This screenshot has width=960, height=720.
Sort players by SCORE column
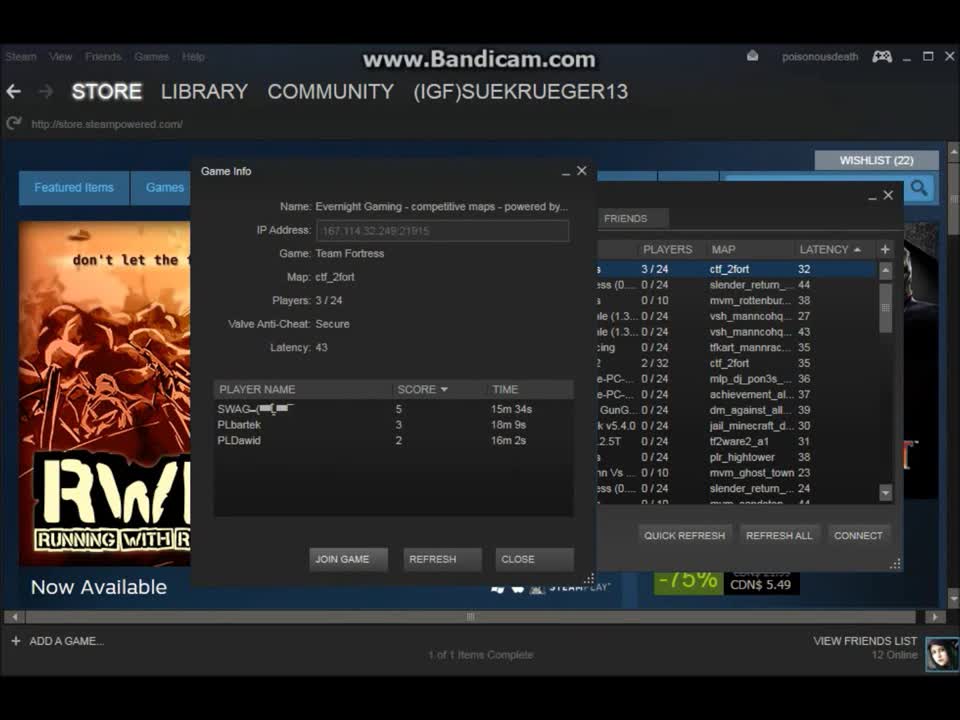click(438, 389)
